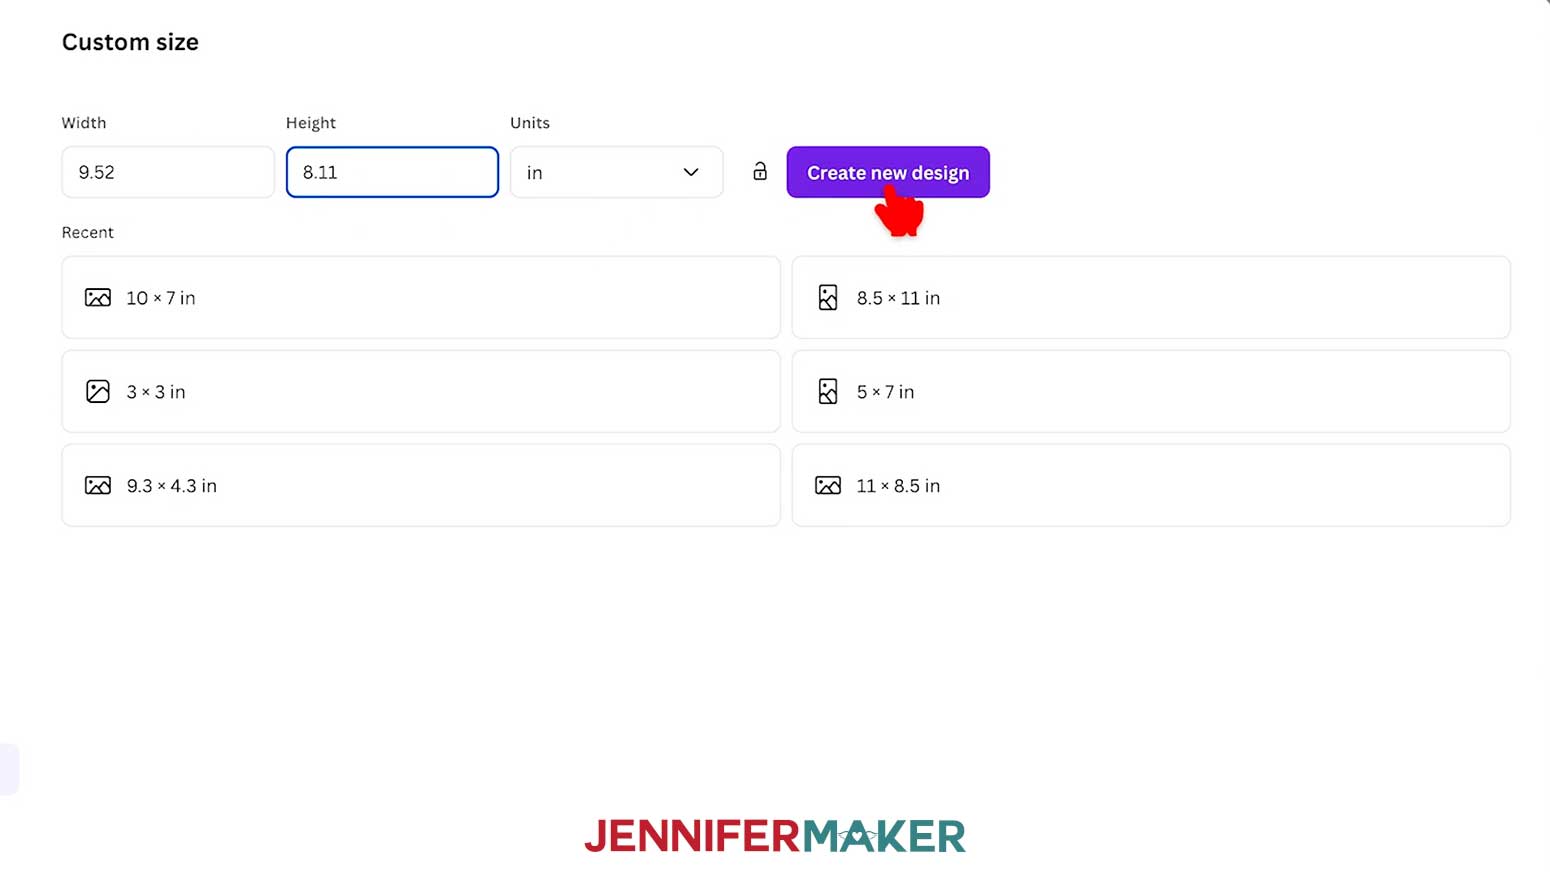Click the Width label above the field

(84, 123)
